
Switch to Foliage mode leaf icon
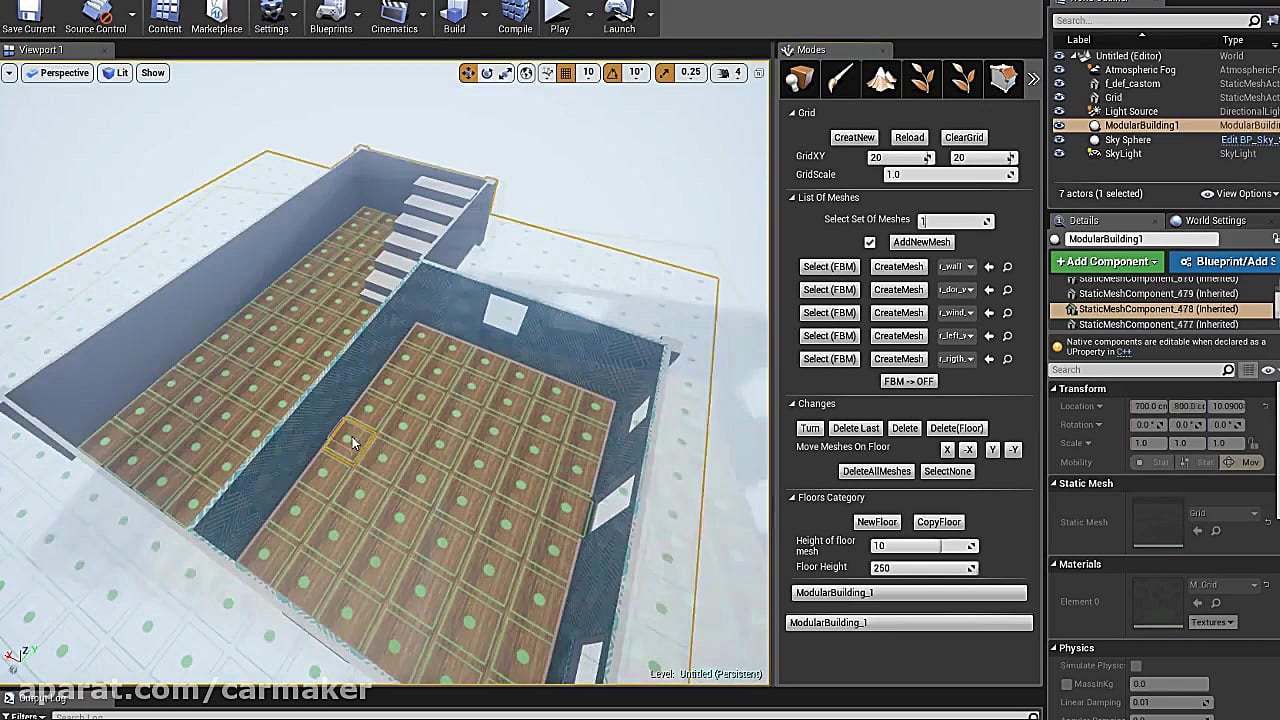pos(922,79)
